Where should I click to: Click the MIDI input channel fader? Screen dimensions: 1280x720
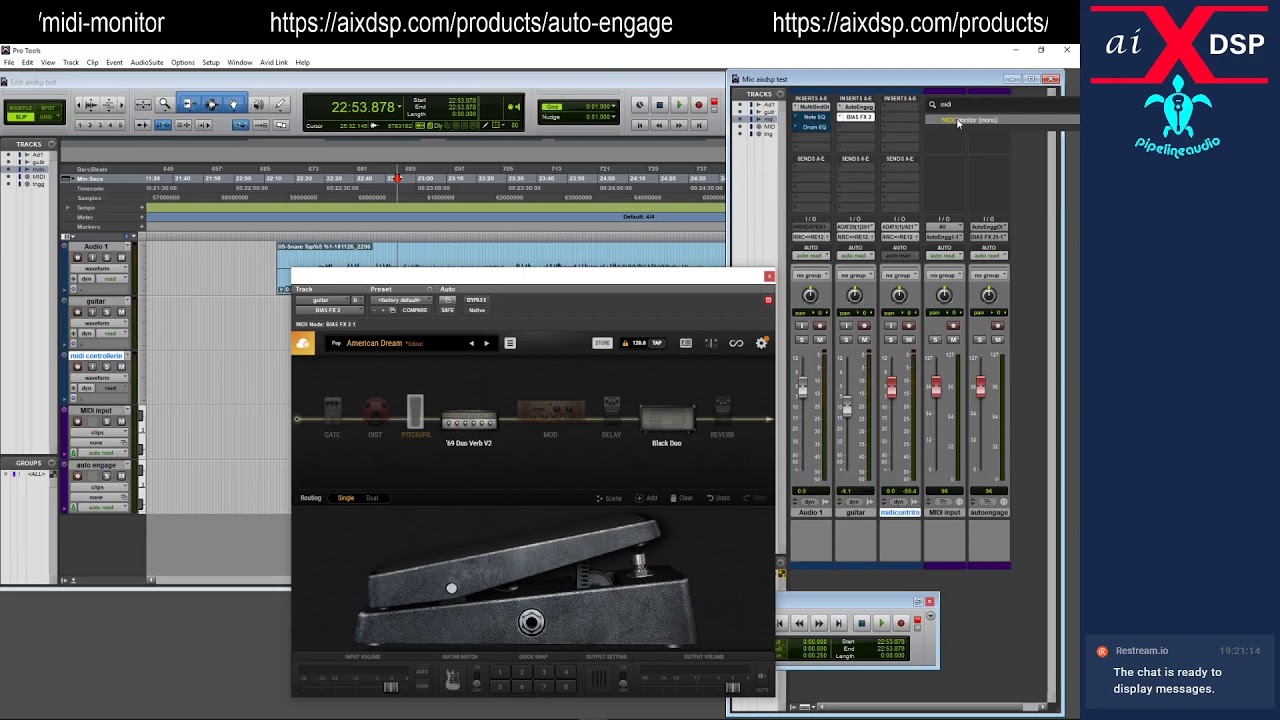click(x=936, y=386)
